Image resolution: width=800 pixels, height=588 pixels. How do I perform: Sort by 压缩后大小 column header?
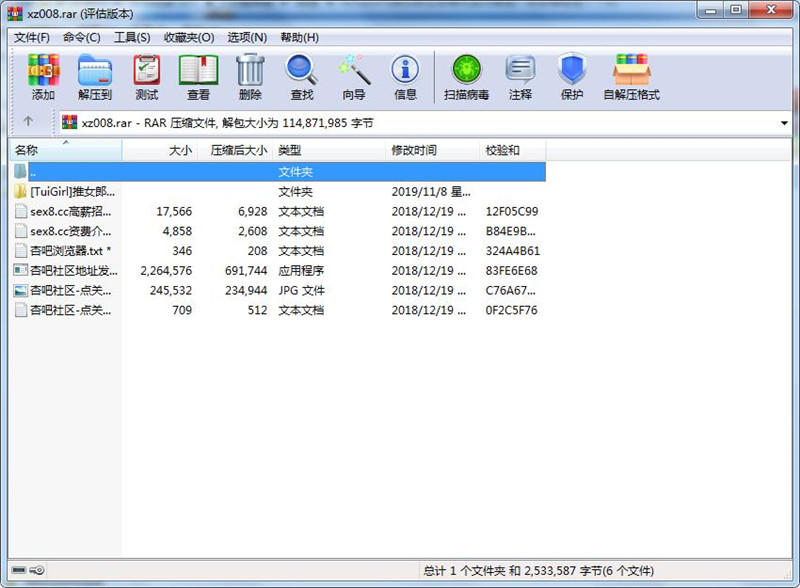235,150
